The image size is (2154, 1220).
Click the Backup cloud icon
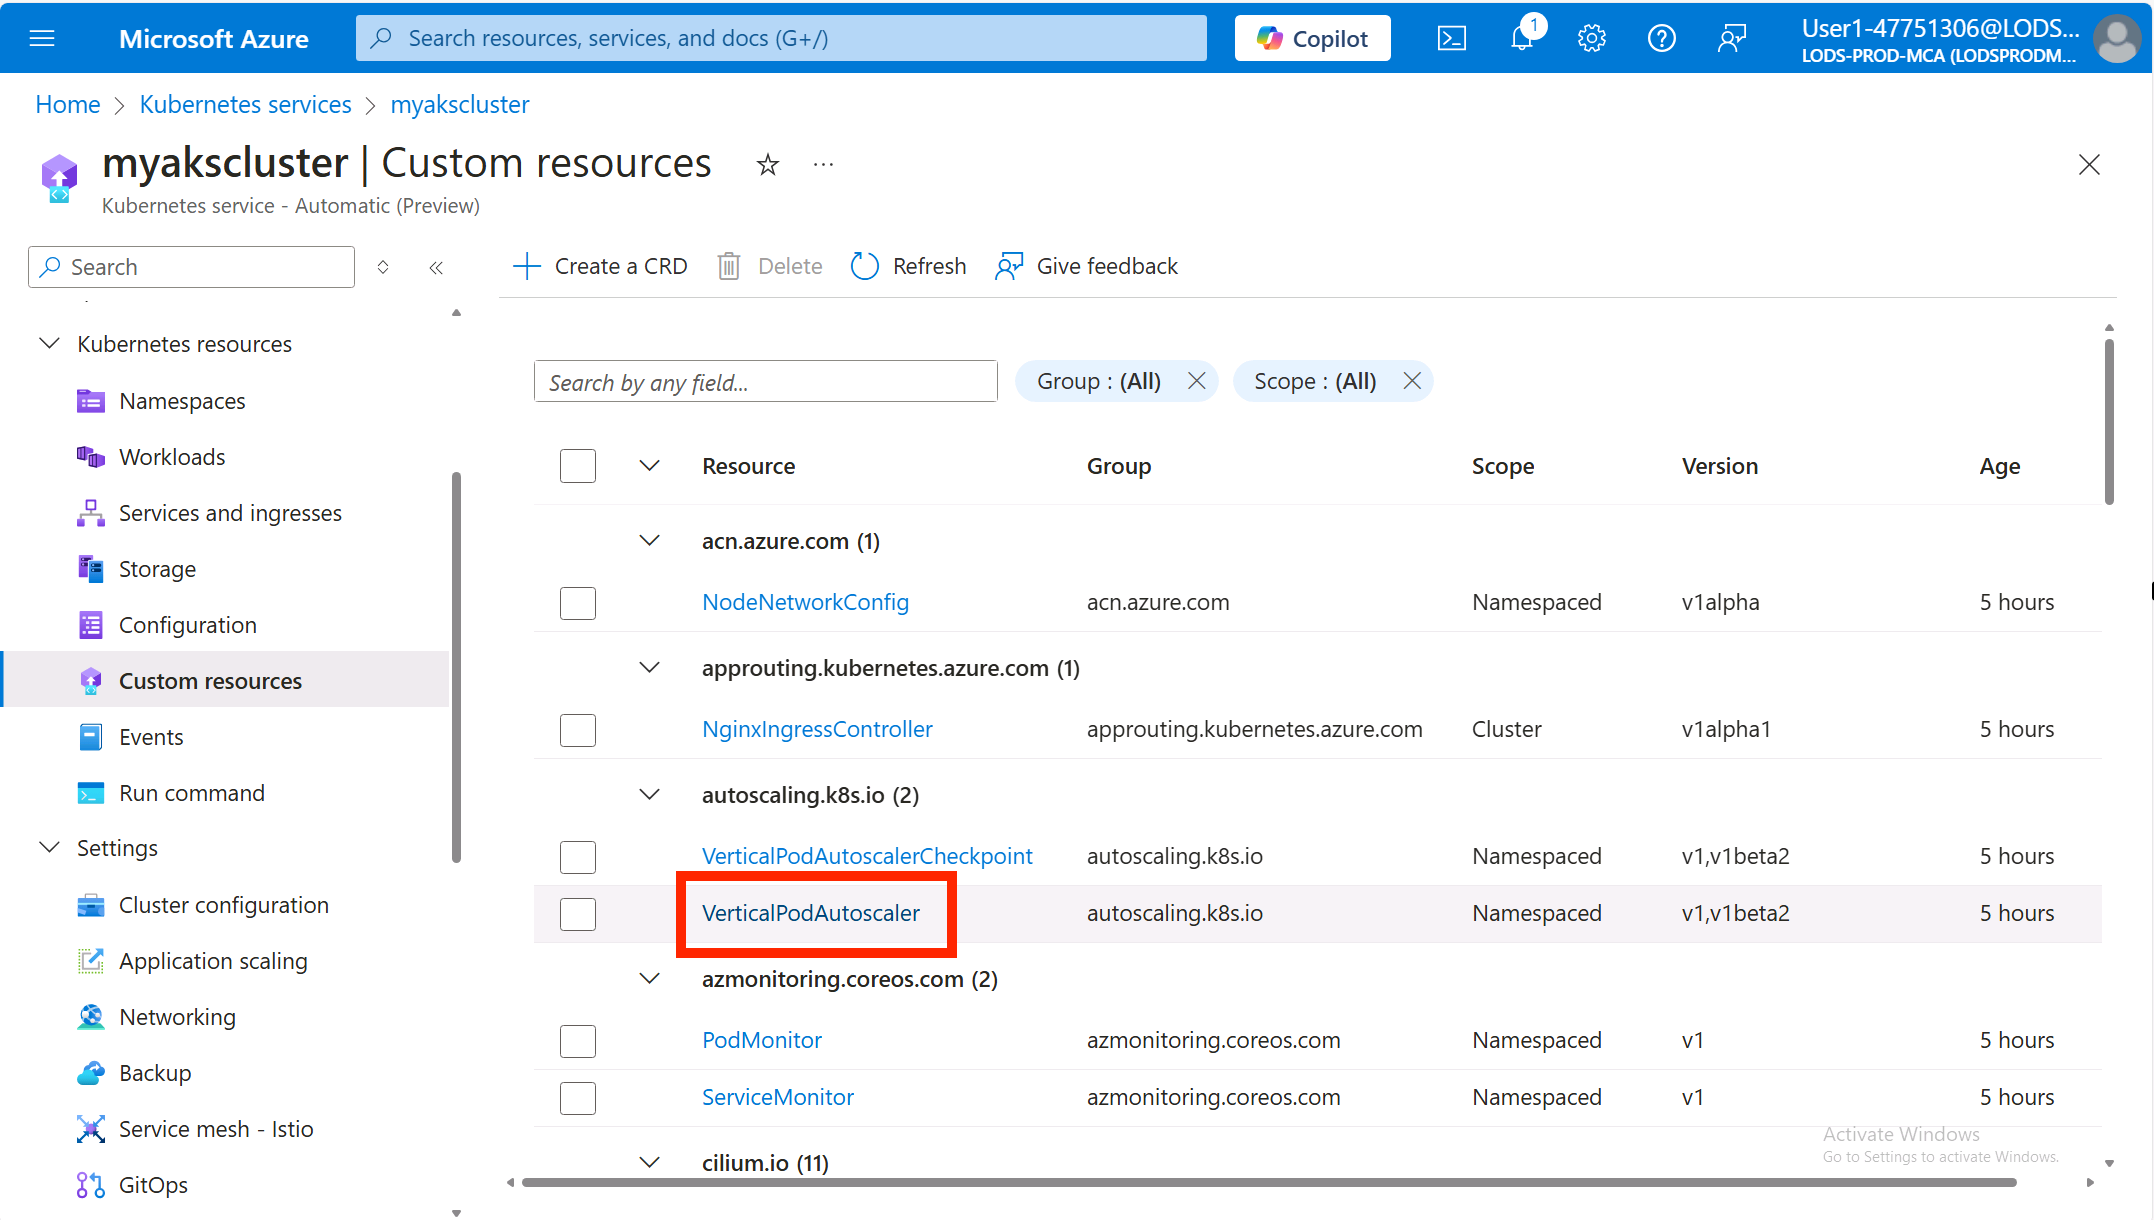point(91,1073)
